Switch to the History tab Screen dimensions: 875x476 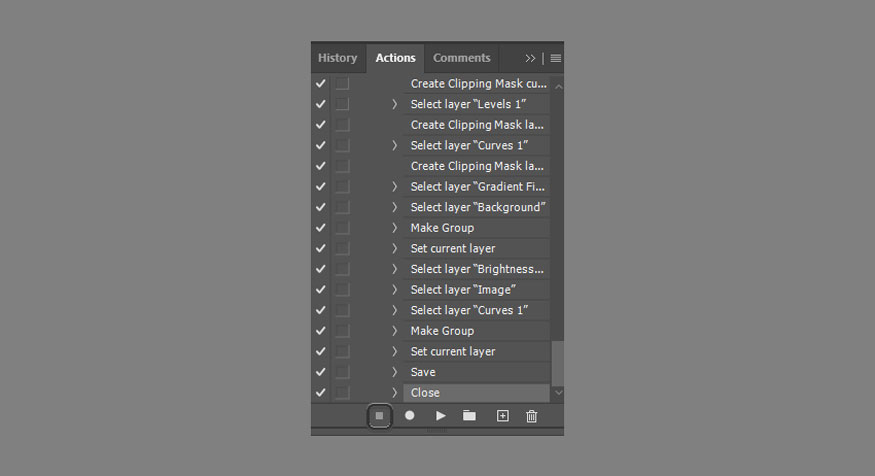(338, 58)
